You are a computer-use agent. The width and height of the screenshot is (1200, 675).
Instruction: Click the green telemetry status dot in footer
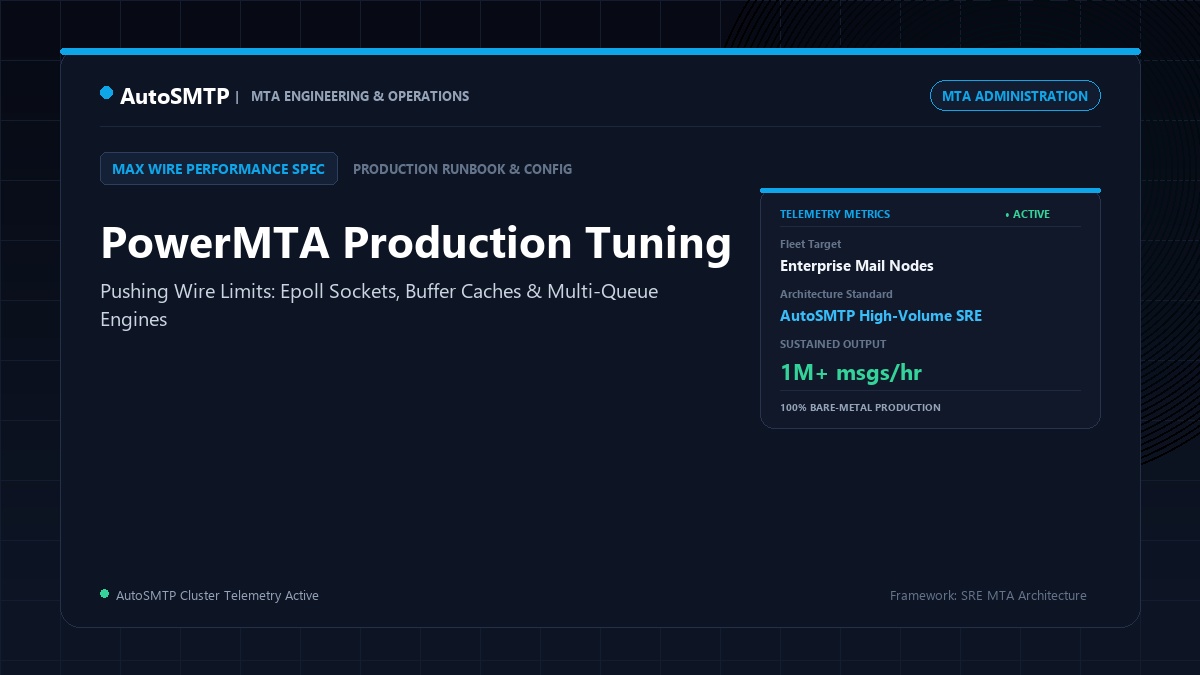point(104,594)
